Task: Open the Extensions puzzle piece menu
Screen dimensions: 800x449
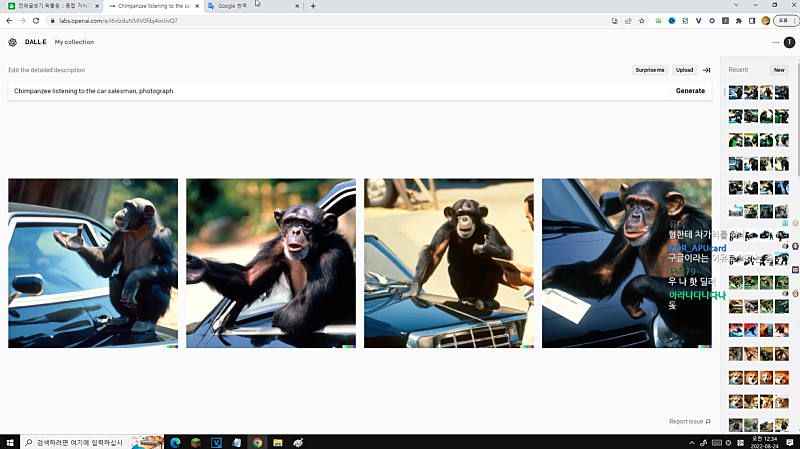Action: tap(738, 21)
